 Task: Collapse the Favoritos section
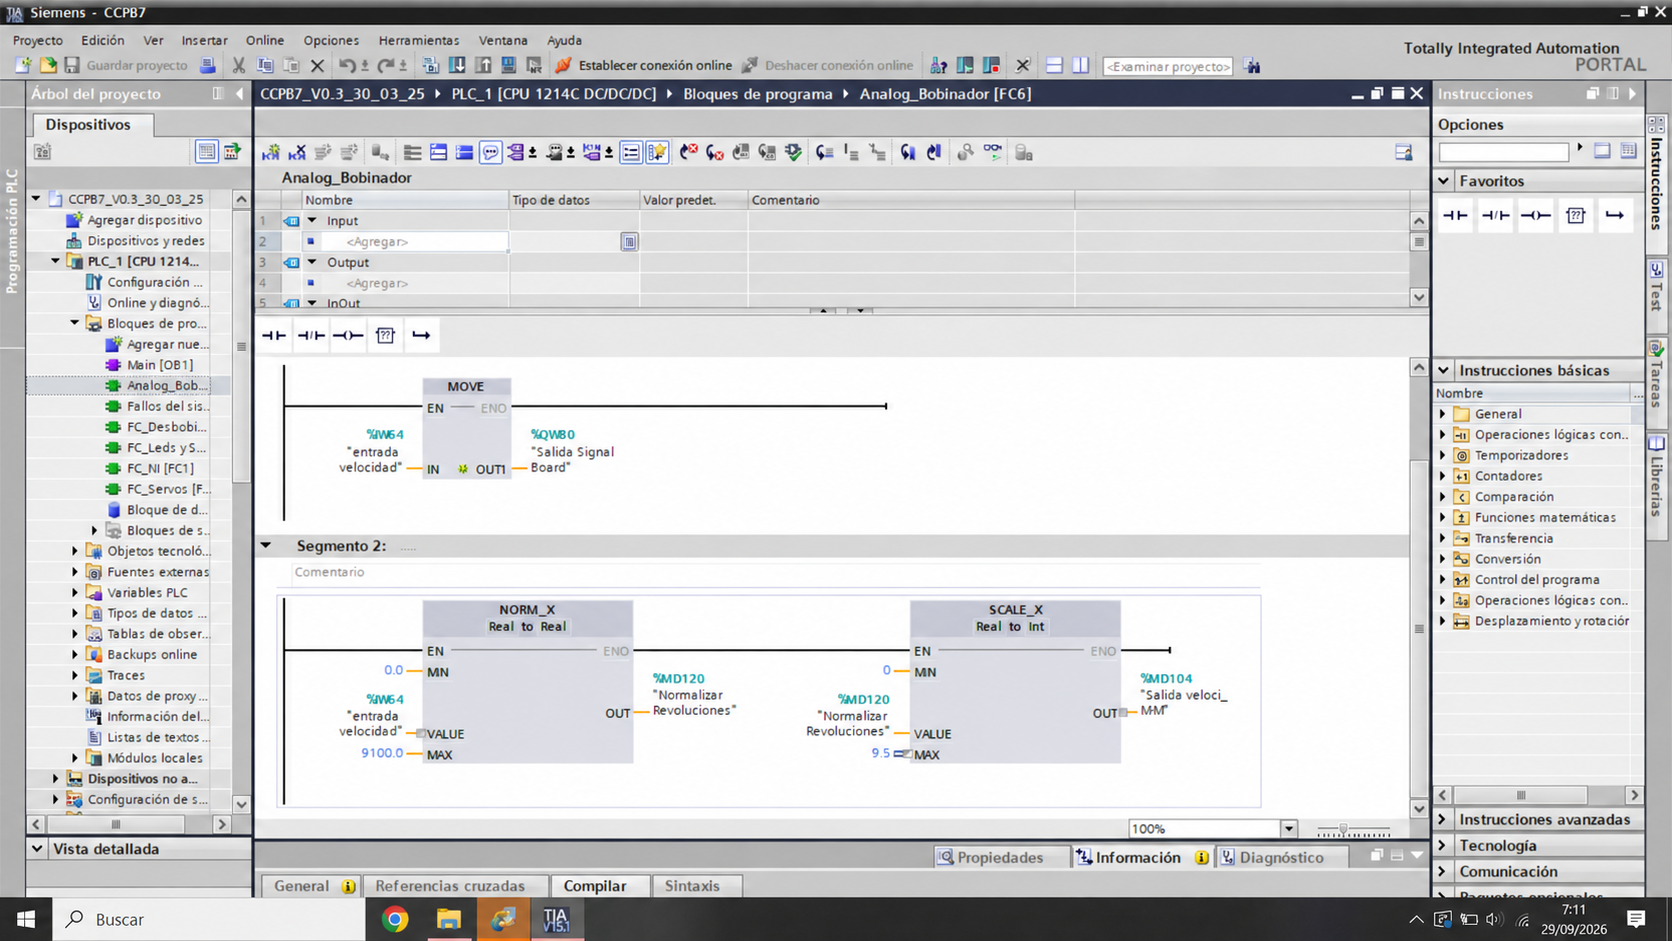coord(1444,181)
